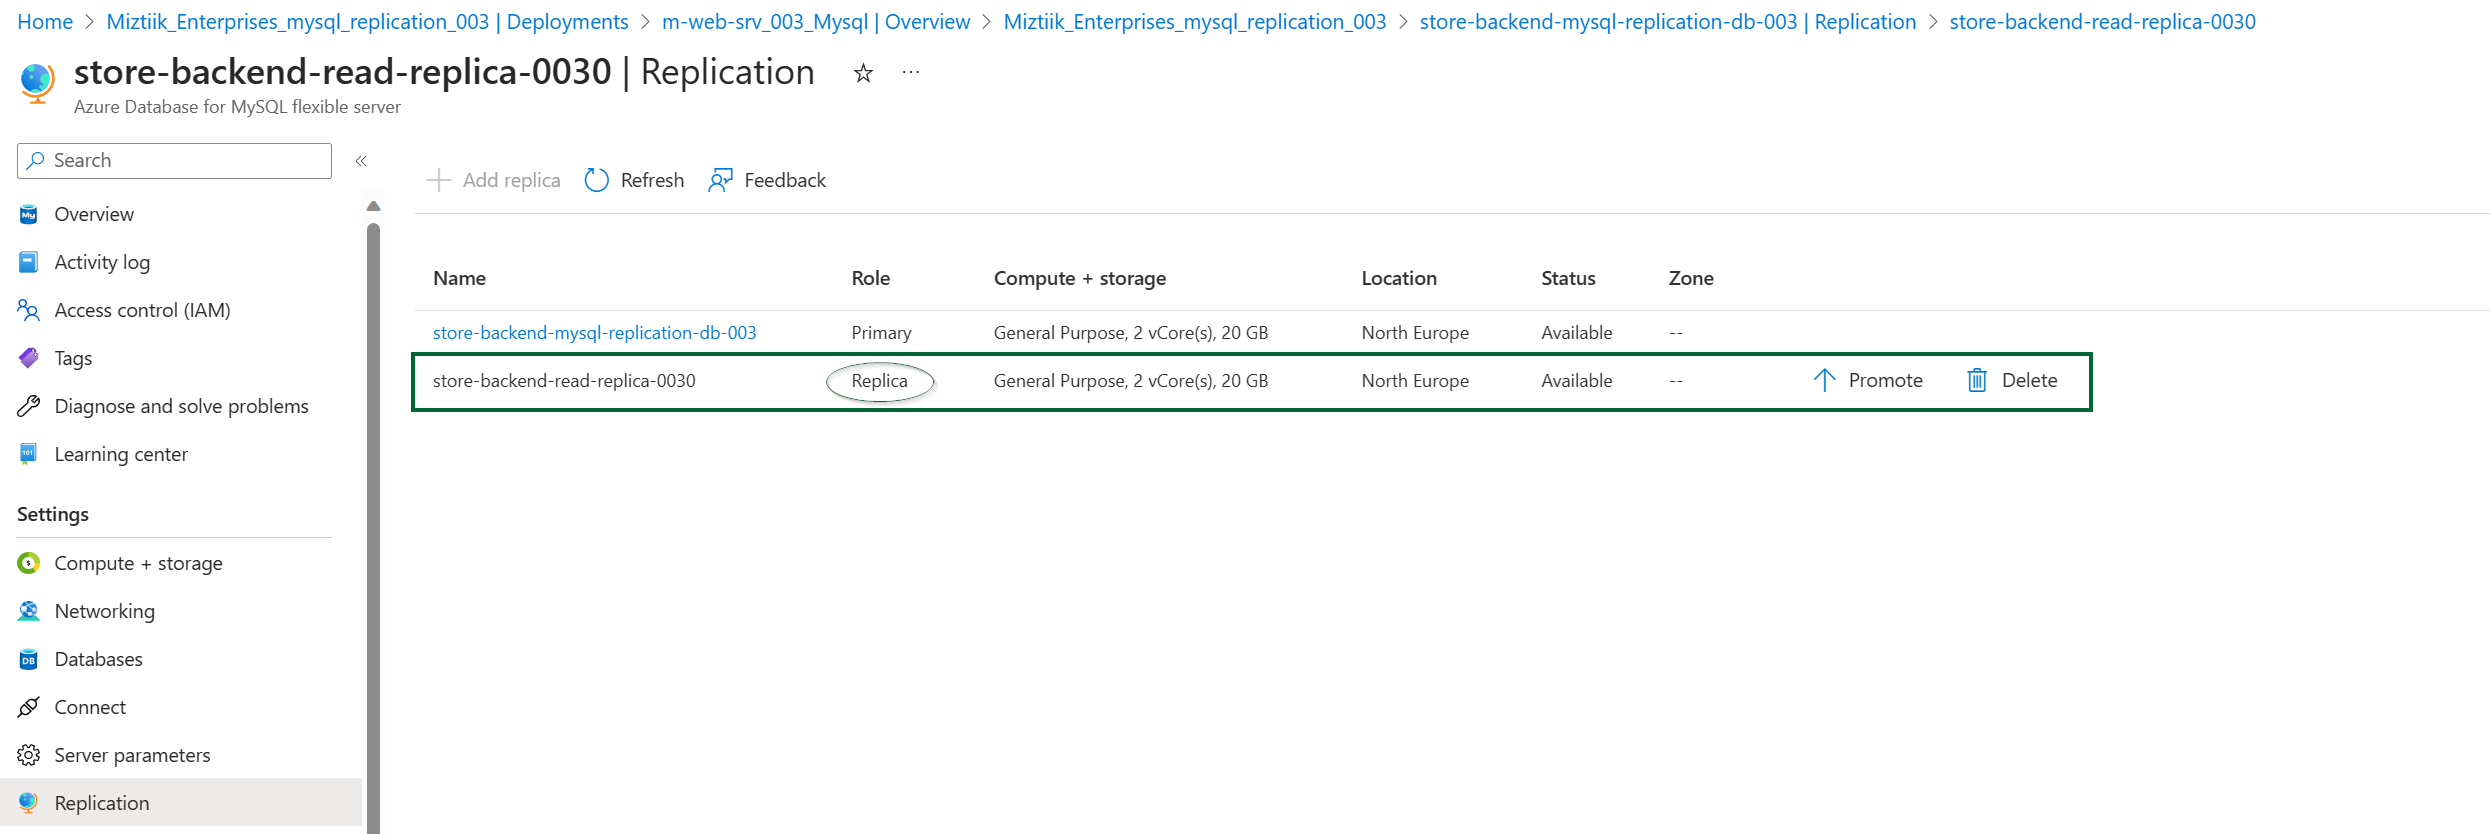Click the Networking icon in sidebar
2490x834 pixels.
click(x=28, y=611)
